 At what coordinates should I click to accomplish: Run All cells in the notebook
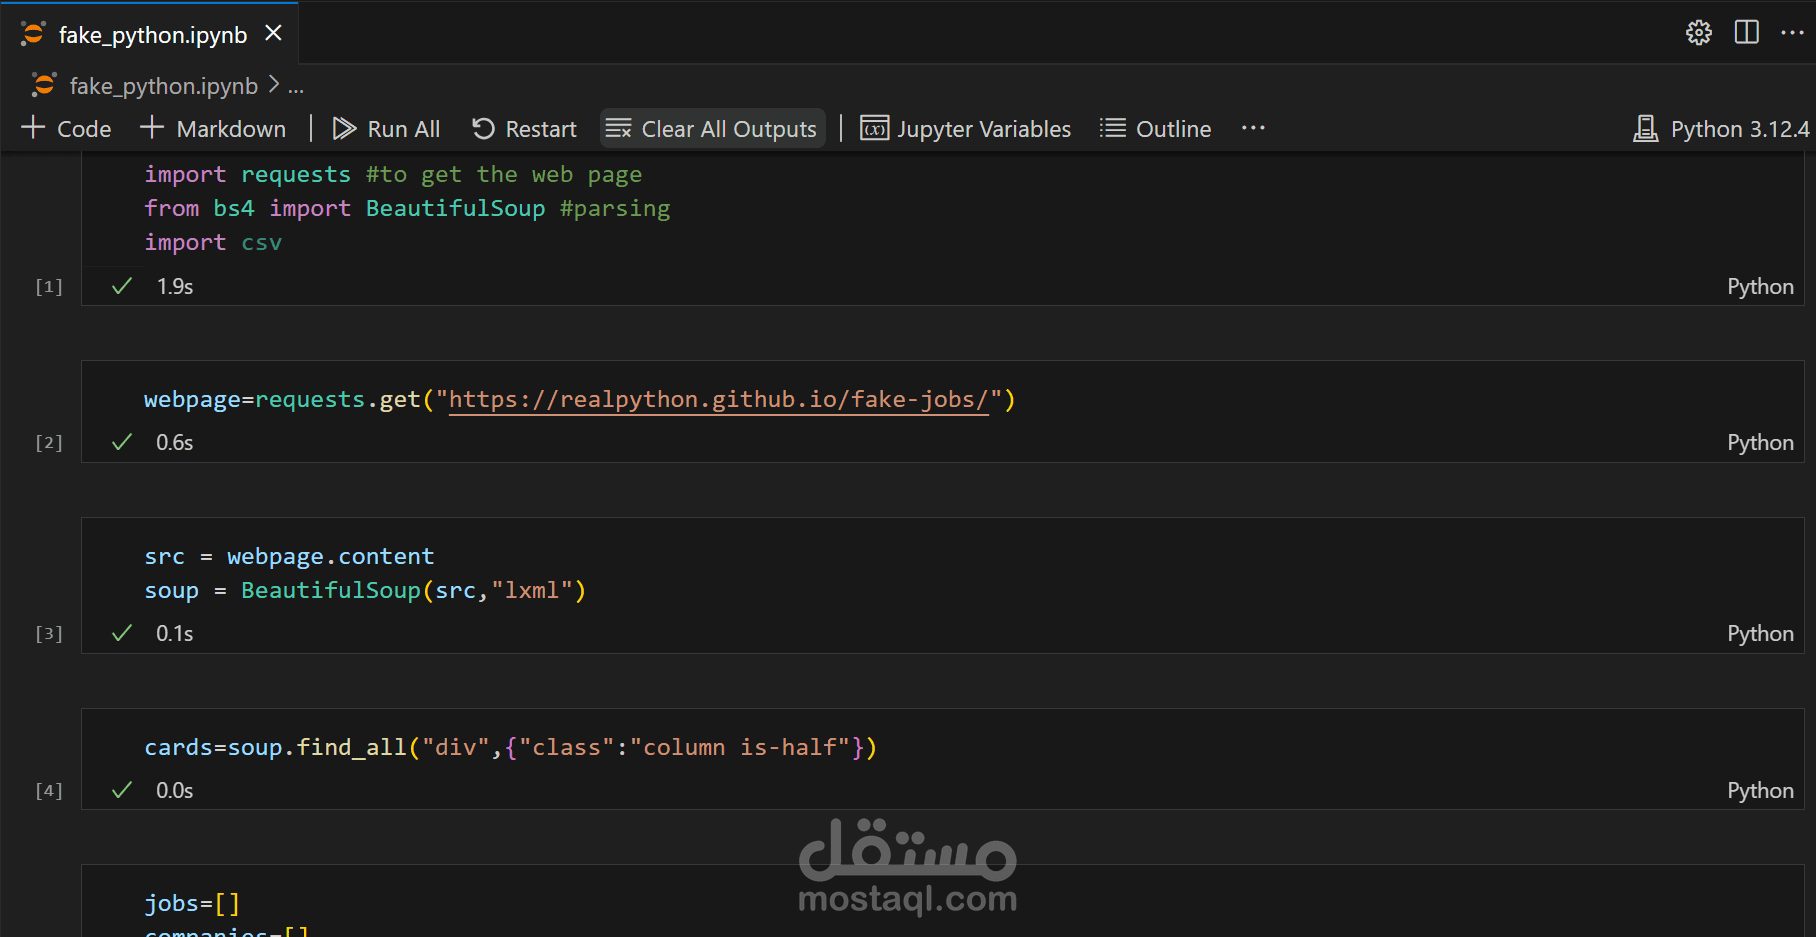pyautogui.click(x=386, y=129)
